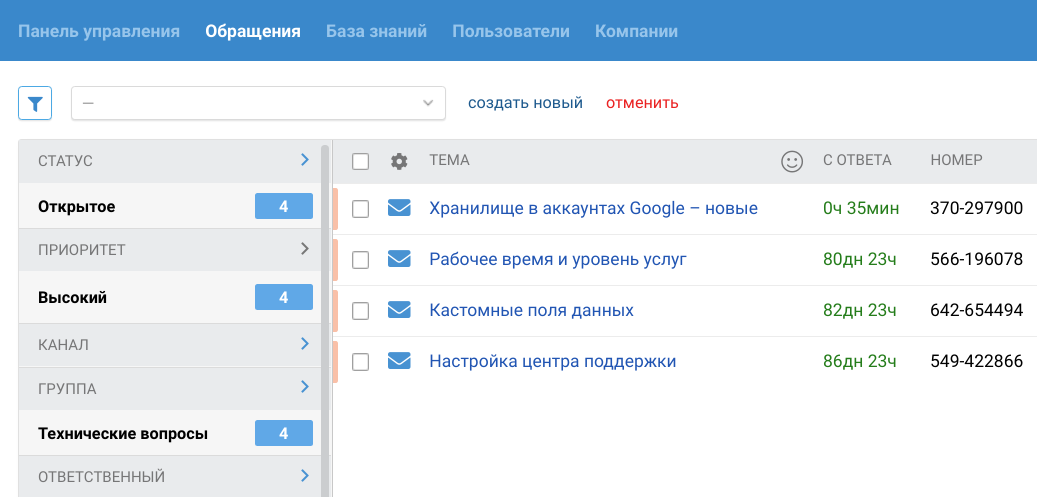This screenshot has height=497, width=1037.
Task: Click the 80дн 23ч response time
Action: [860, 259]
